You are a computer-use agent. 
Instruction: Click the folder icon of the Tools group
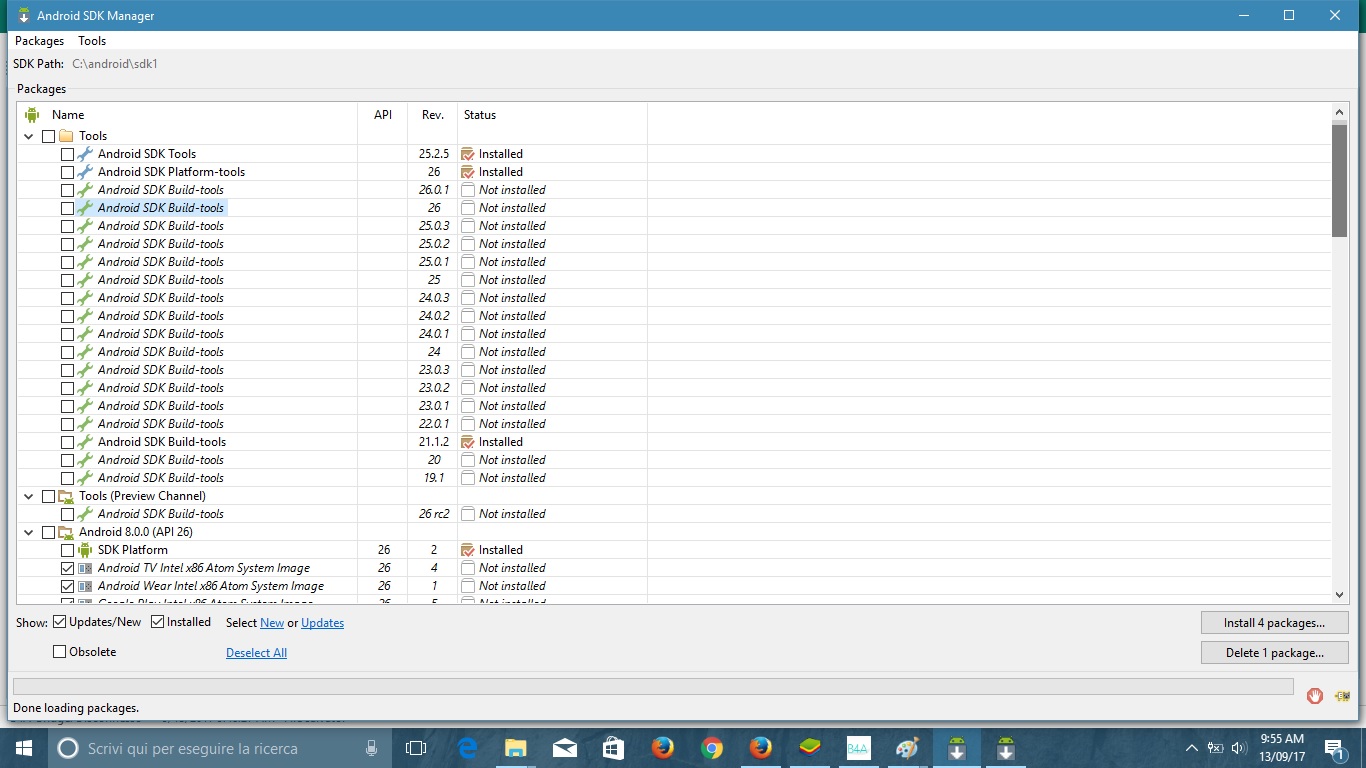click(x=66, y=136)
